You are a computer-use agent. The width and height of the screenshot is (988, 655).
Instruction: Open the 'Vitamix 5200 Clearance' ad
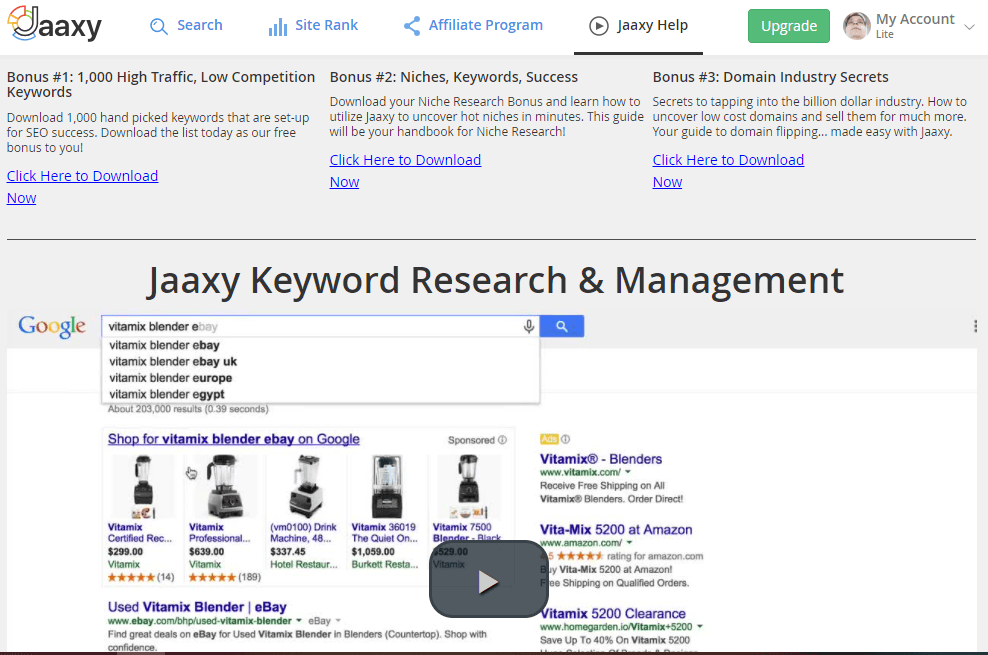(x=613, y=613)
